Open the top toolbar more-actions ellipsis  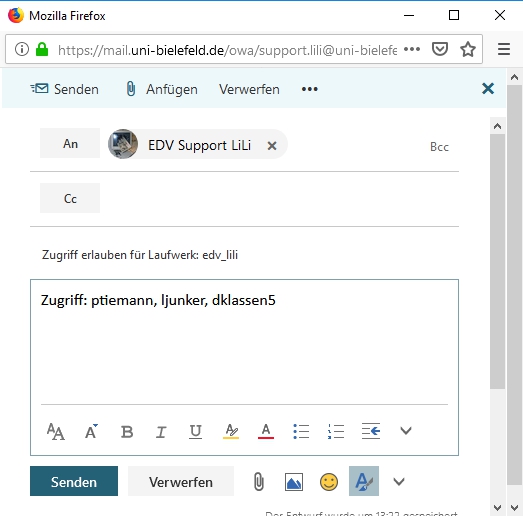click(x=310, y=89)
